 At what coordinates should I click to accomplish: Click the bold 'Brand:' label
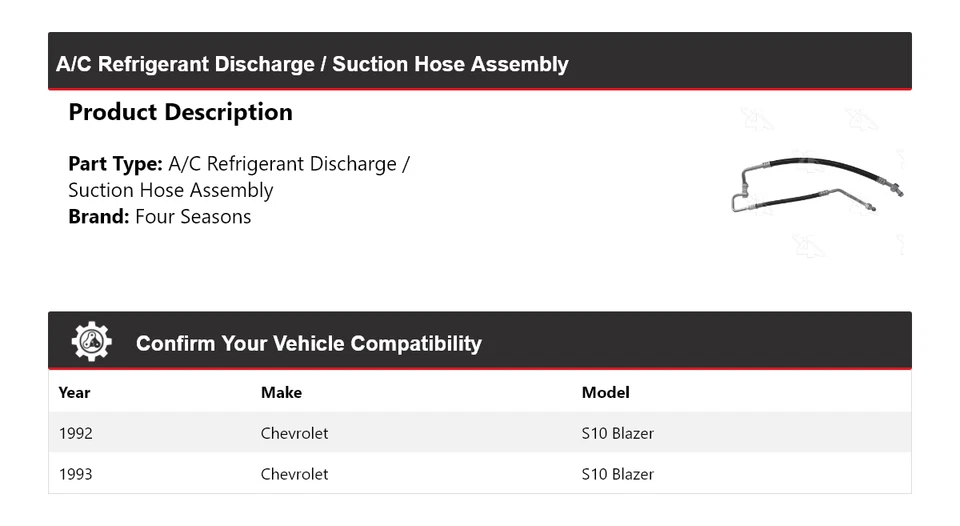click(99, 217)
